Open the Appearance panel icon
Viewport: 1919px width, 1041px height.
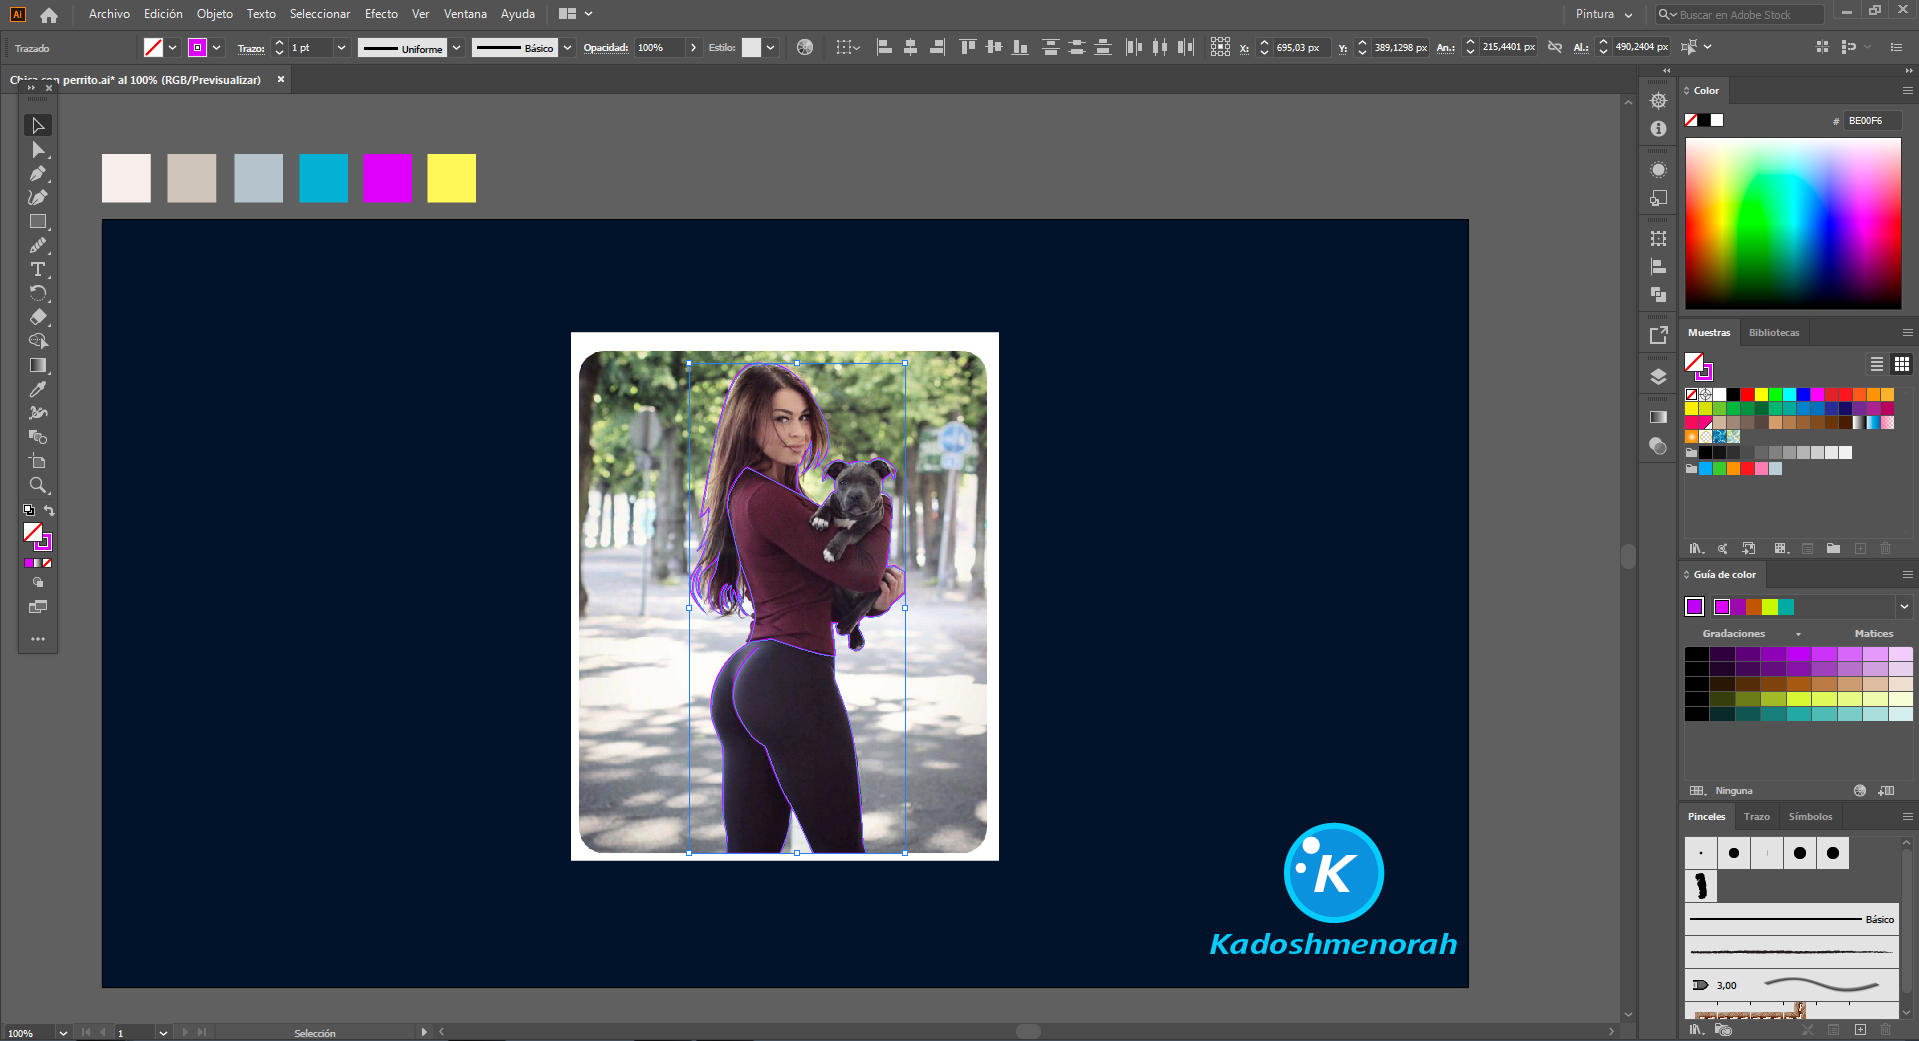(x=1658, y=170)
